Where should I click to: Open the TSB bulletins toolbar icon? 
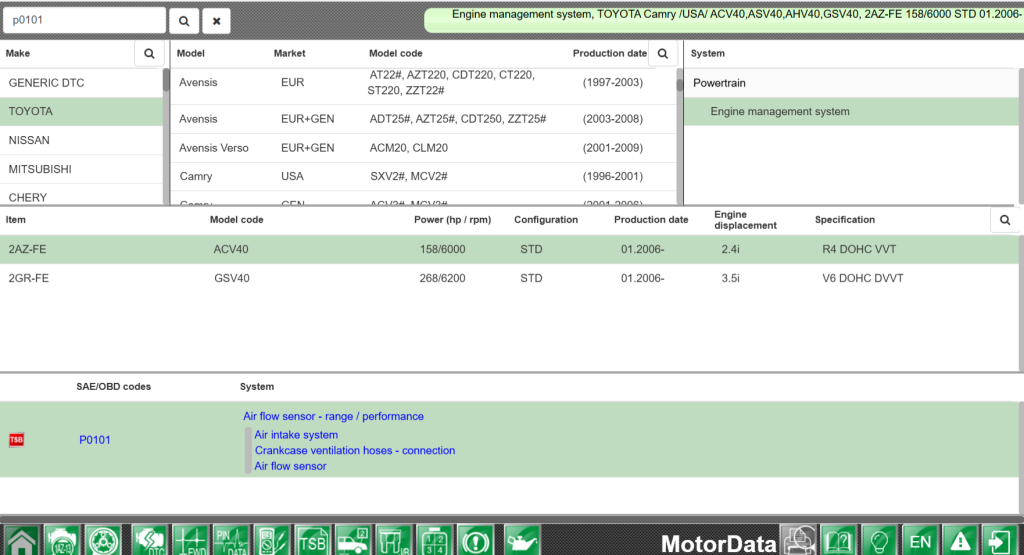point(312,541)
